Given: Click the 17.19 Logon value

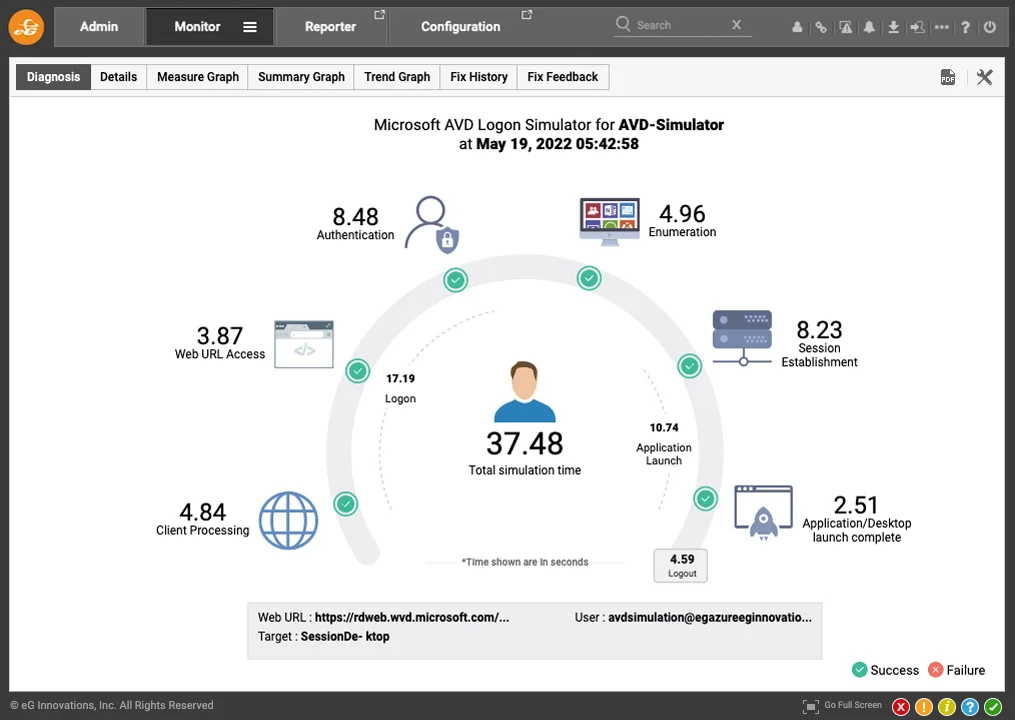Looking at the screenshot, I should coord(400,378).
